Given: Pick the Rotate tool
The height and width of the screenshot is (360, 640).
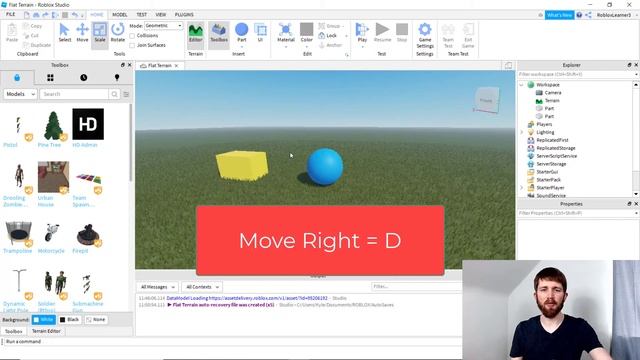Looking at the screenshot, I should pos(118,33).
